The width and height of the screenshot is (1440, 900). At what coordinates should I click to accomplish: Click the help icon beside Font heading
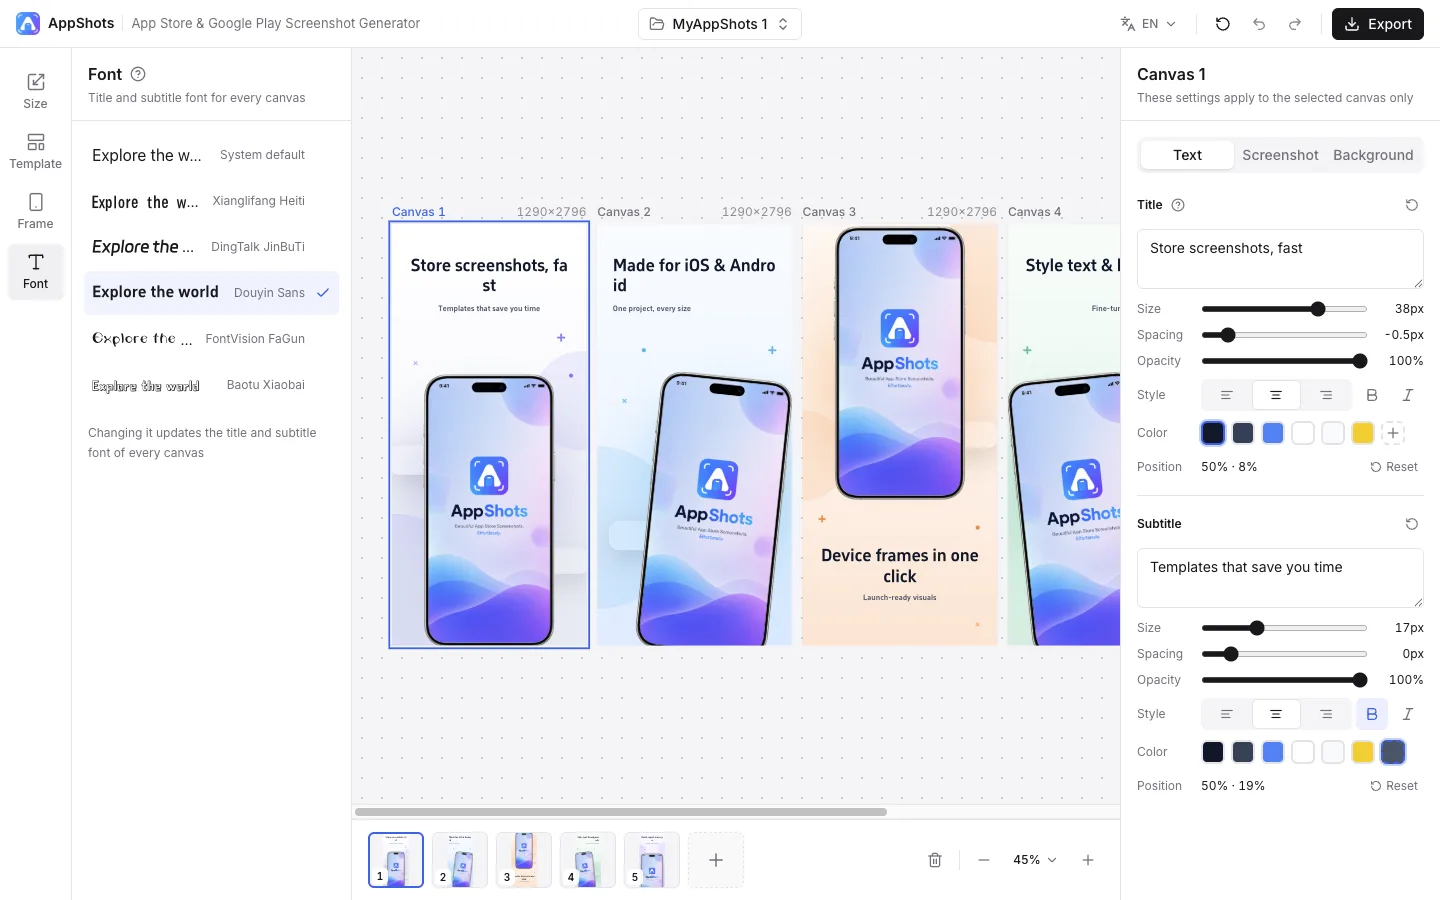[138, 74]
